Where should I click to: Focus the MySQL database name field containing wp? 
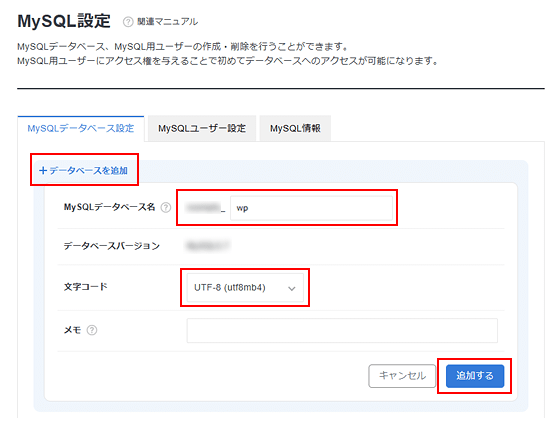(x=311, y=208)
